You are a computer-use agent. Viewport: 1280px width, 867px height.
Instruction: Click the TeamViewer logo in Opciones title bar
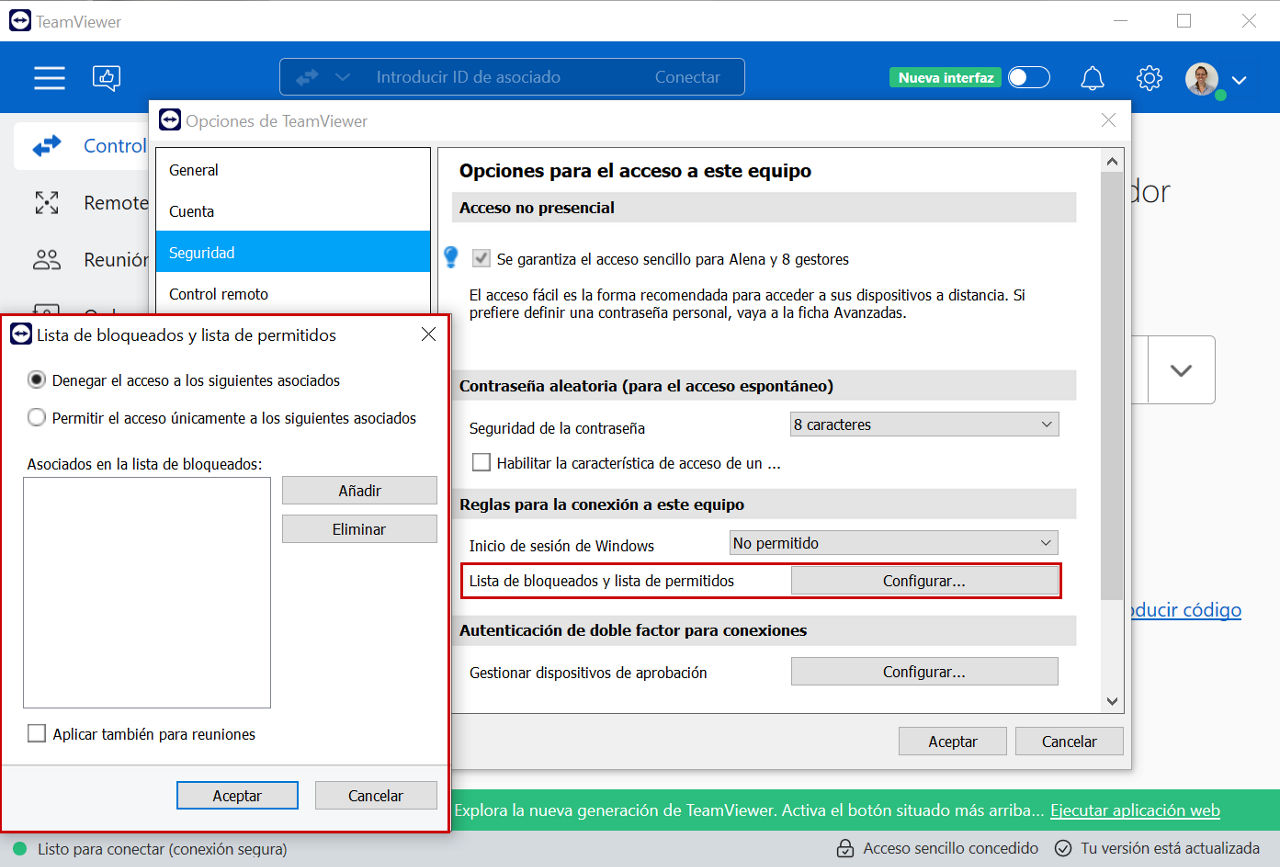[170, 120]
